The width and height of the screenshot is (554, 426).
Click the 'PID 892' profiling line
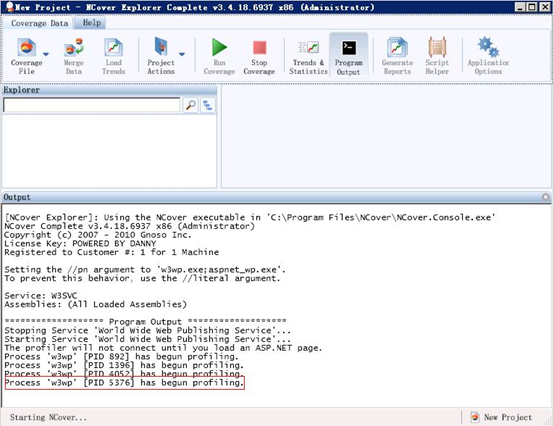click(x=122, y=356)
